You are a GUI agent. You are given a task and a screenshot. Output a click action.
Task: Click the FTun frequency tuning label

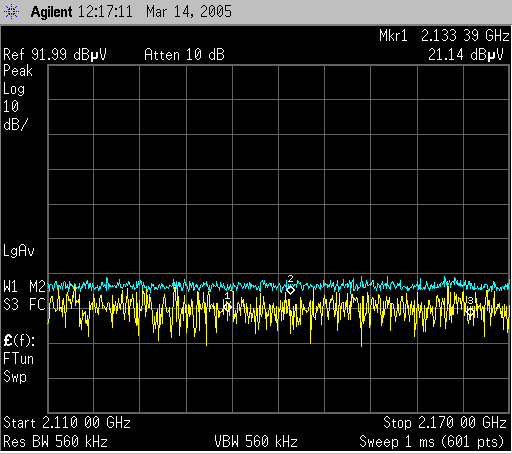click(19, 359)
